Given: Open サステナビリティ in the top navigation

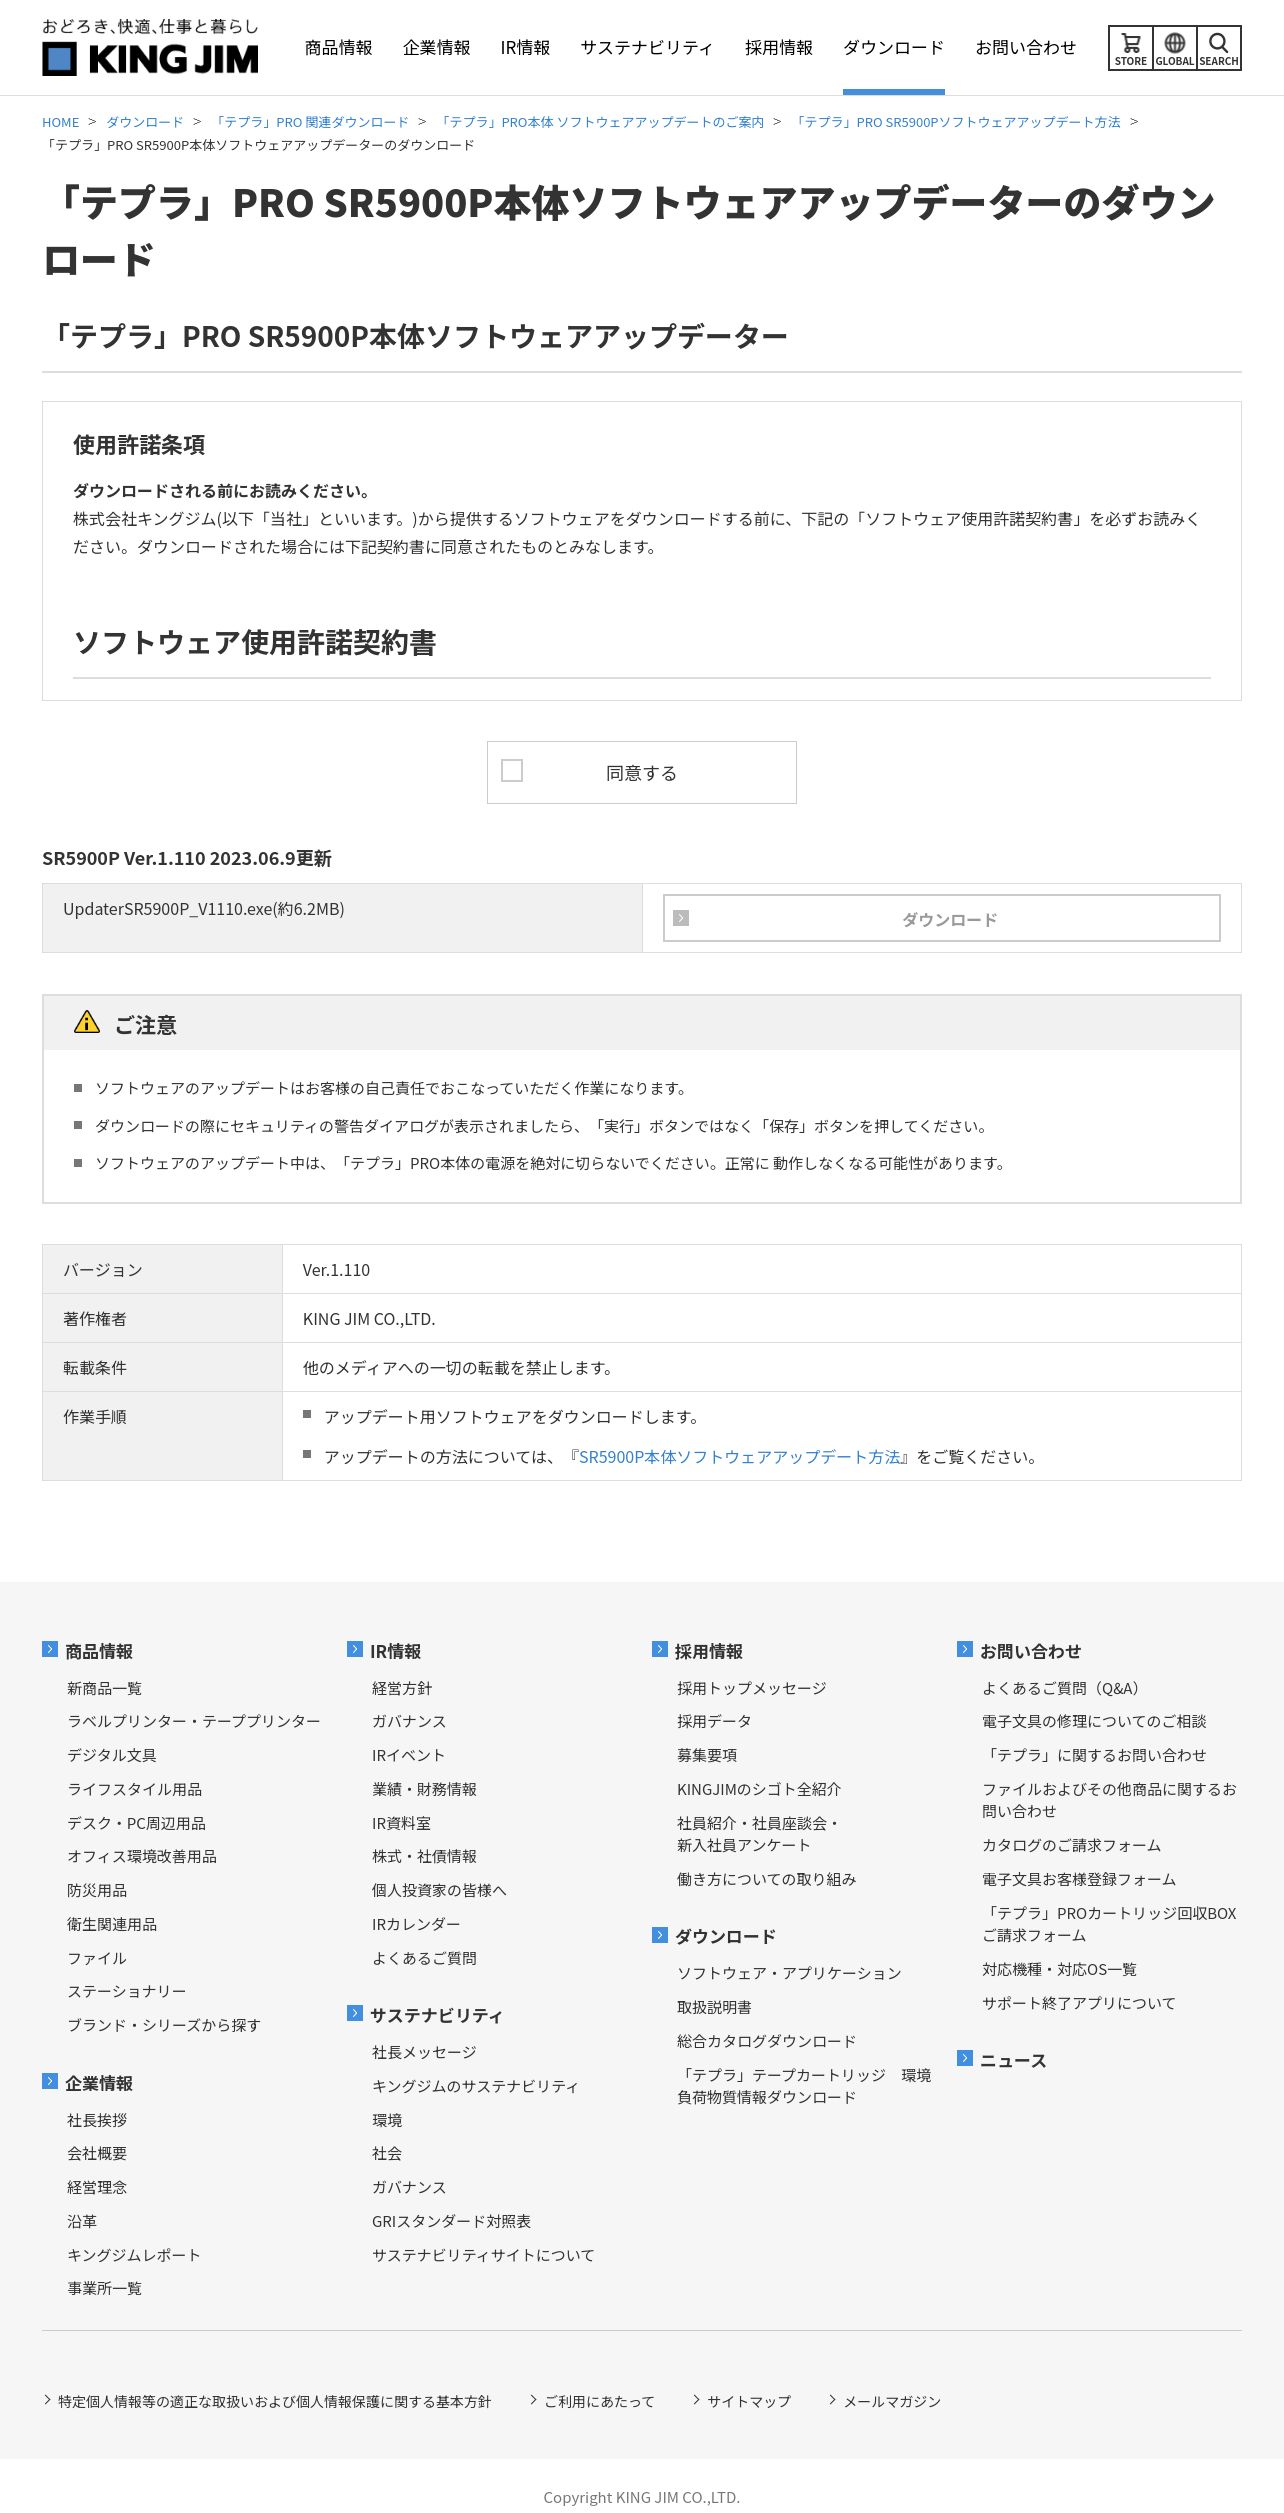Looking at the screenshot, I should pyautogui.click(x=647, y=47).
